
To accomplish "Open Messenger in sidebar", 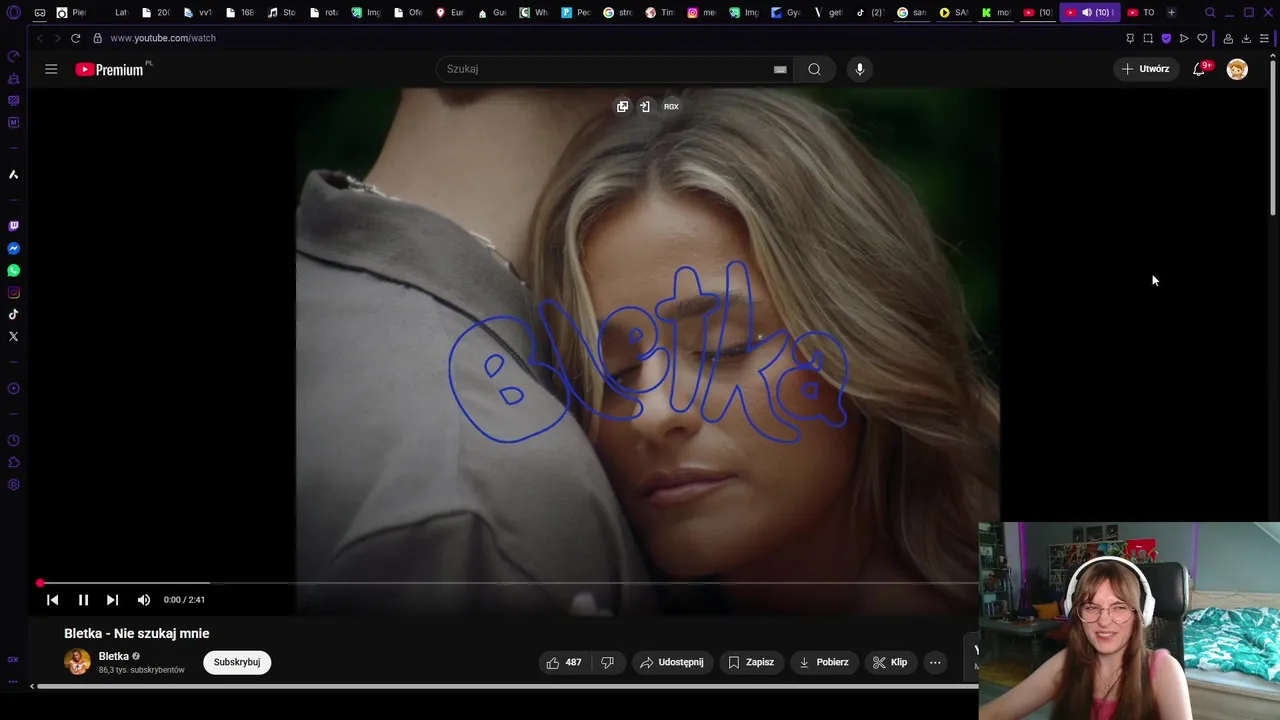I will [x=13, y=248].
